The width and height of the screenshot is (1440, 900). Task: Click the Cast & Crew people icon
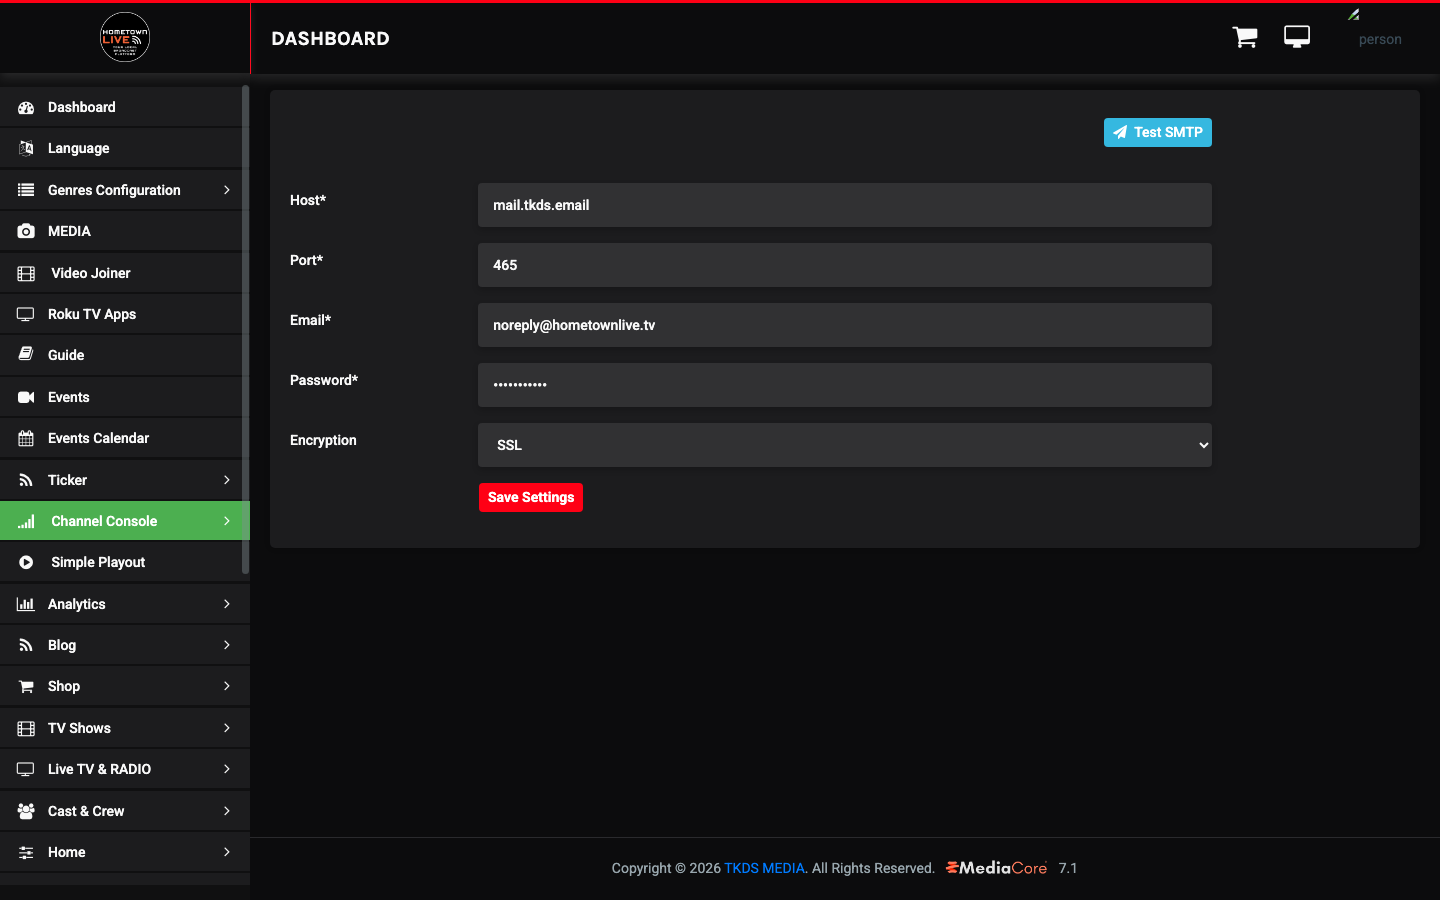pos(26,811)
